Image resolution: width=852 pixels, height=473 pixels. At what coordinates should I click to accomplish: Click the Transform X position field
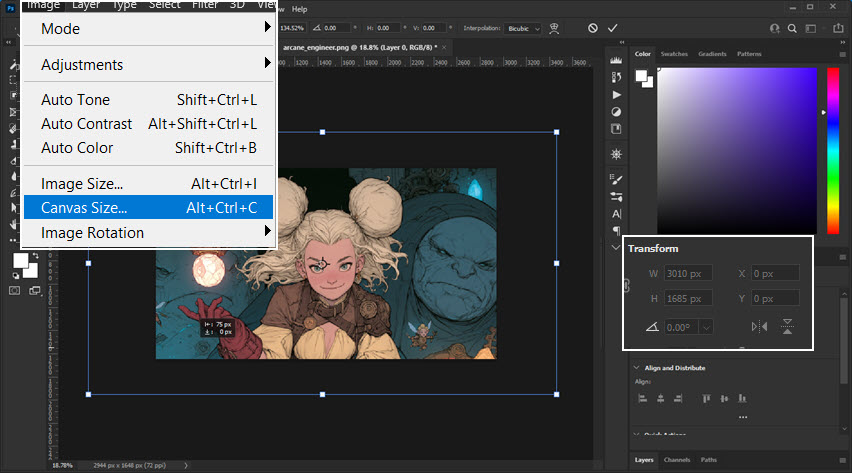click(775, 273)
